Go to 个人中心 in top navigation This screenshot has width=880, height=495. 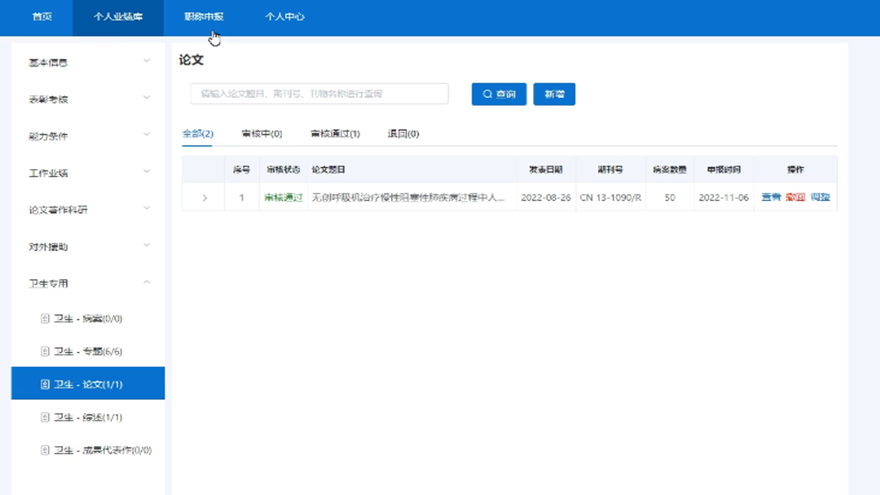(285, 17)
